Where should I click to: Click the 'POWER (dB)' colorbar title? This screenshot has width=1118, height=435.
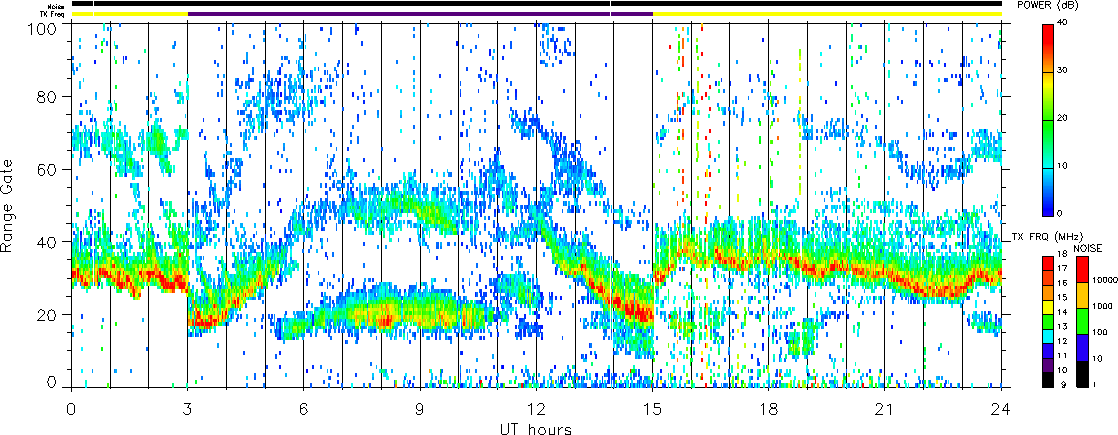[x=1047, y=5]
